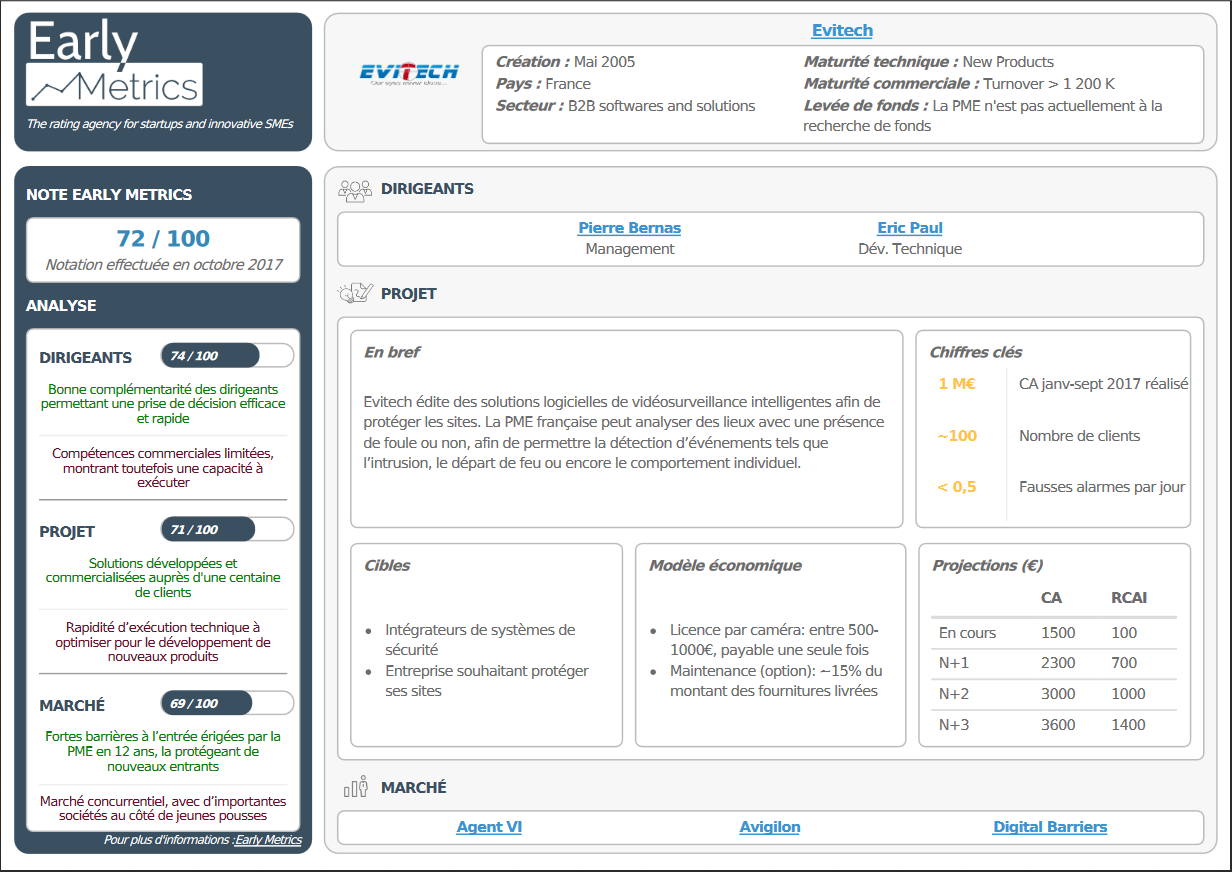Click the 'Management' role under Pierre Bernas
Image resolution: width=1232 pixels, height=872 pixels.
630,249
